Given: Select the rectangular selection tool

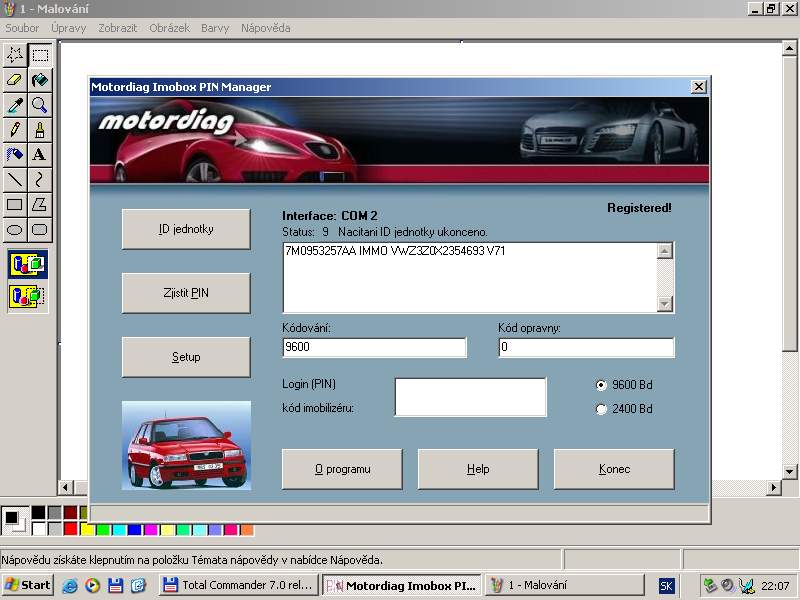Looking at the screenshot, I should (x=40, y=55).
